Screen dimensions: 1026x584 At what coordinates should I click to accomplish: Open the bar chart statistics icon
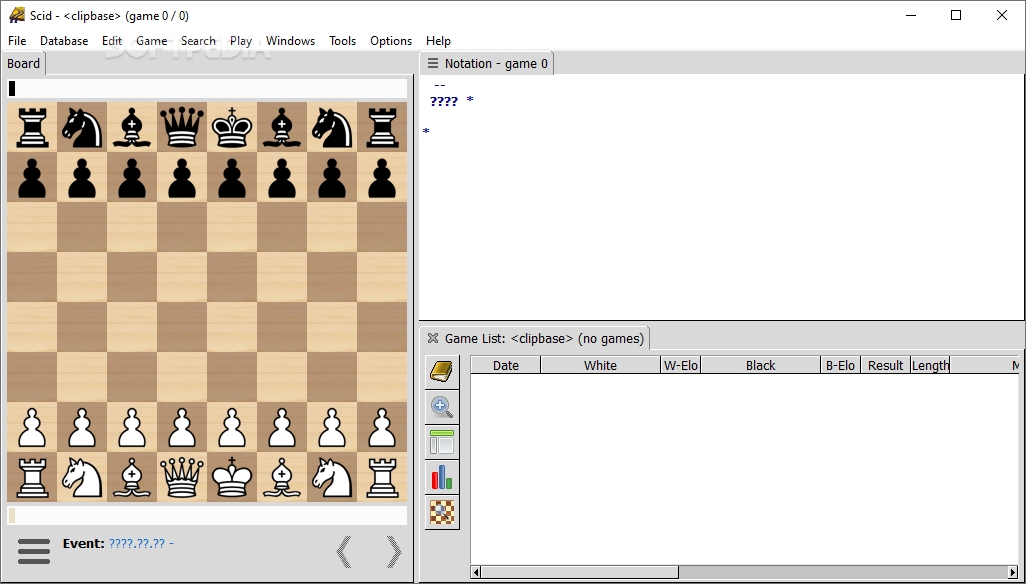pyautogui.click(x=442, y=477)
